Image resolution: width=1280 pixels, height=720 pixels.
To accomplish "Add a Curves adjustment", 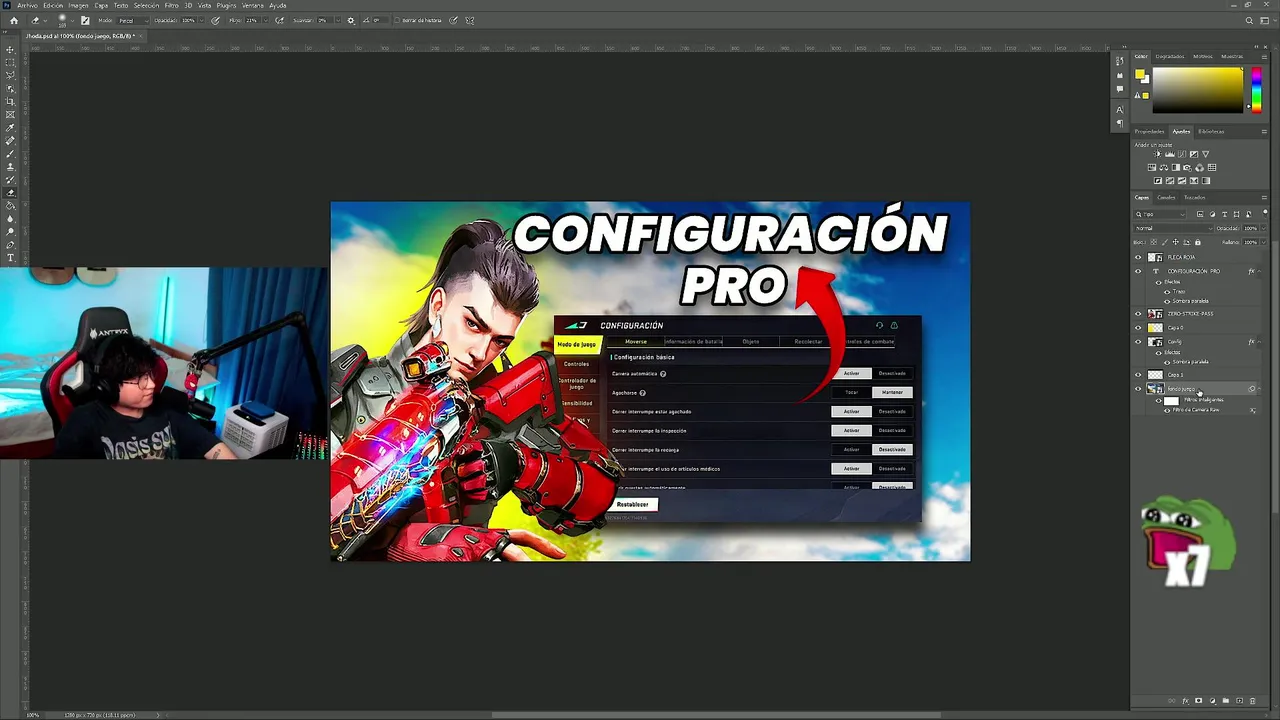I will tap(1182, 154).
